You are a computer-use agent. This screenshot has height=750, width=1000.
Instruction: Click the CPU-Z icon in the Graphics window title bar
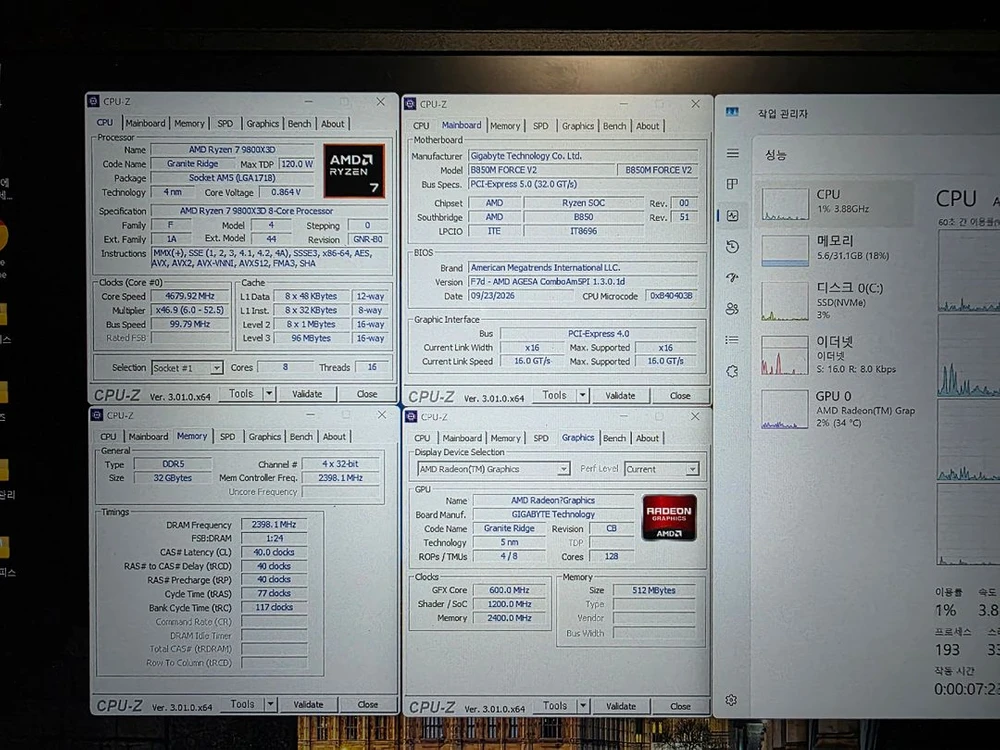tap(411, 416)
